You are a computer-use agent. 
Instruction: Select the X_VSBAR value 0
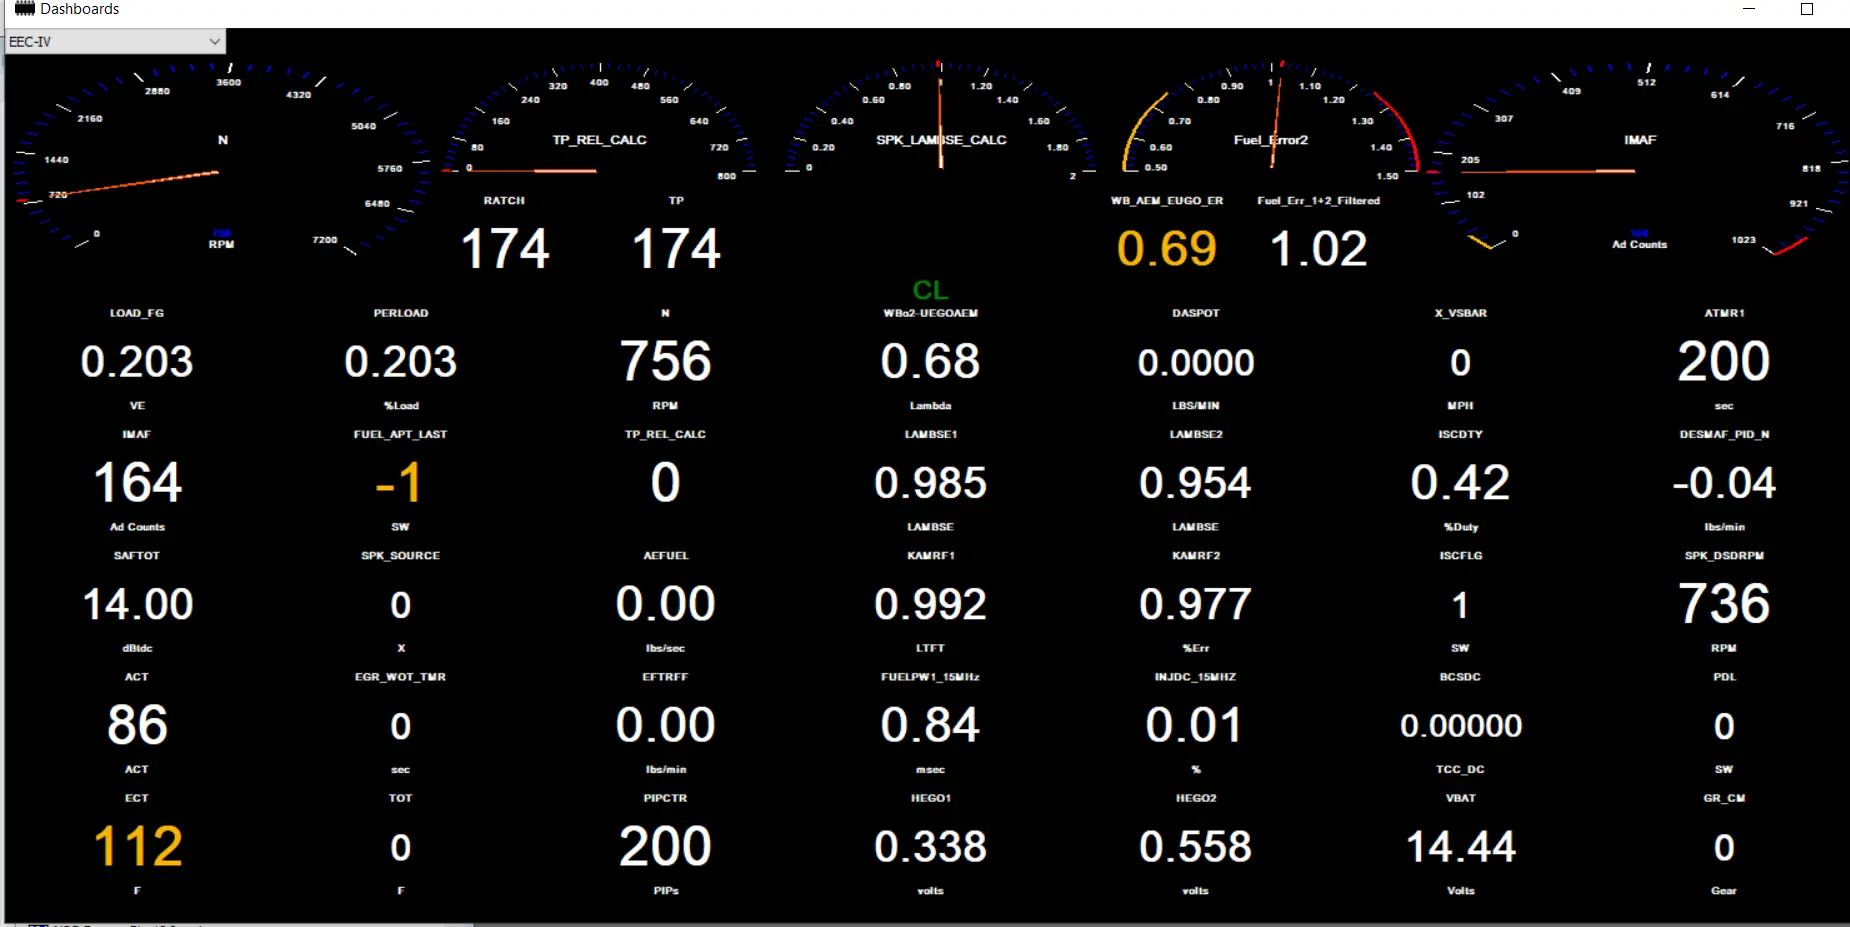tap(1460, 363)
